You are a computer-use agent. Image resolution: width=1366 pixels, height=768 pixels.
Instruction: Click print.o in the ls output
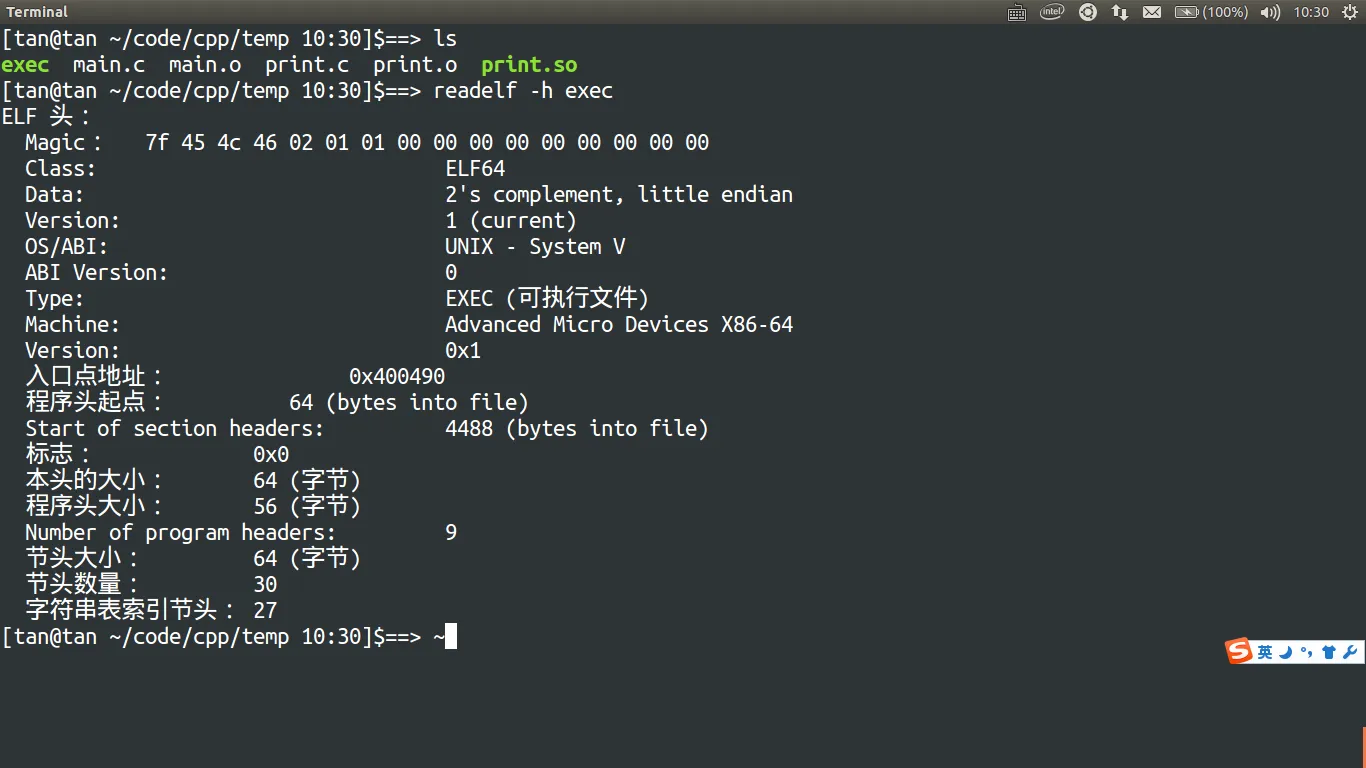tap(415, 65)
